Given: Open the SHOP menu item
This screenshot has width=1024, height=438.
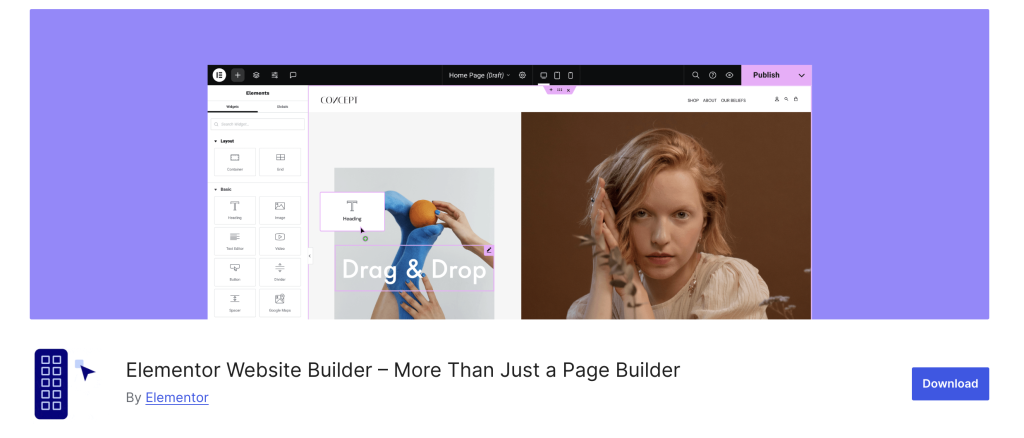Looking at the screenshot, I should pyautogui.click(x=693, y=101).
